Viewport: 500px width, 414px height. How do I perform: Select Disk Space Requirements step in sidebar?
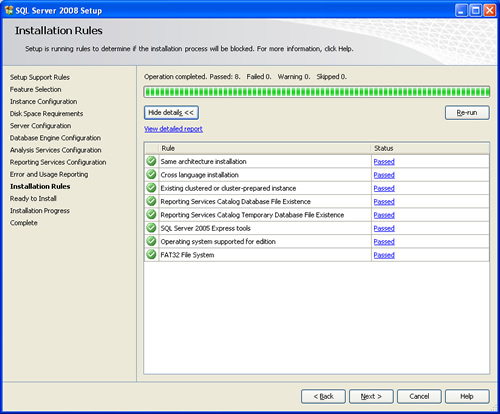click(46, 114)
